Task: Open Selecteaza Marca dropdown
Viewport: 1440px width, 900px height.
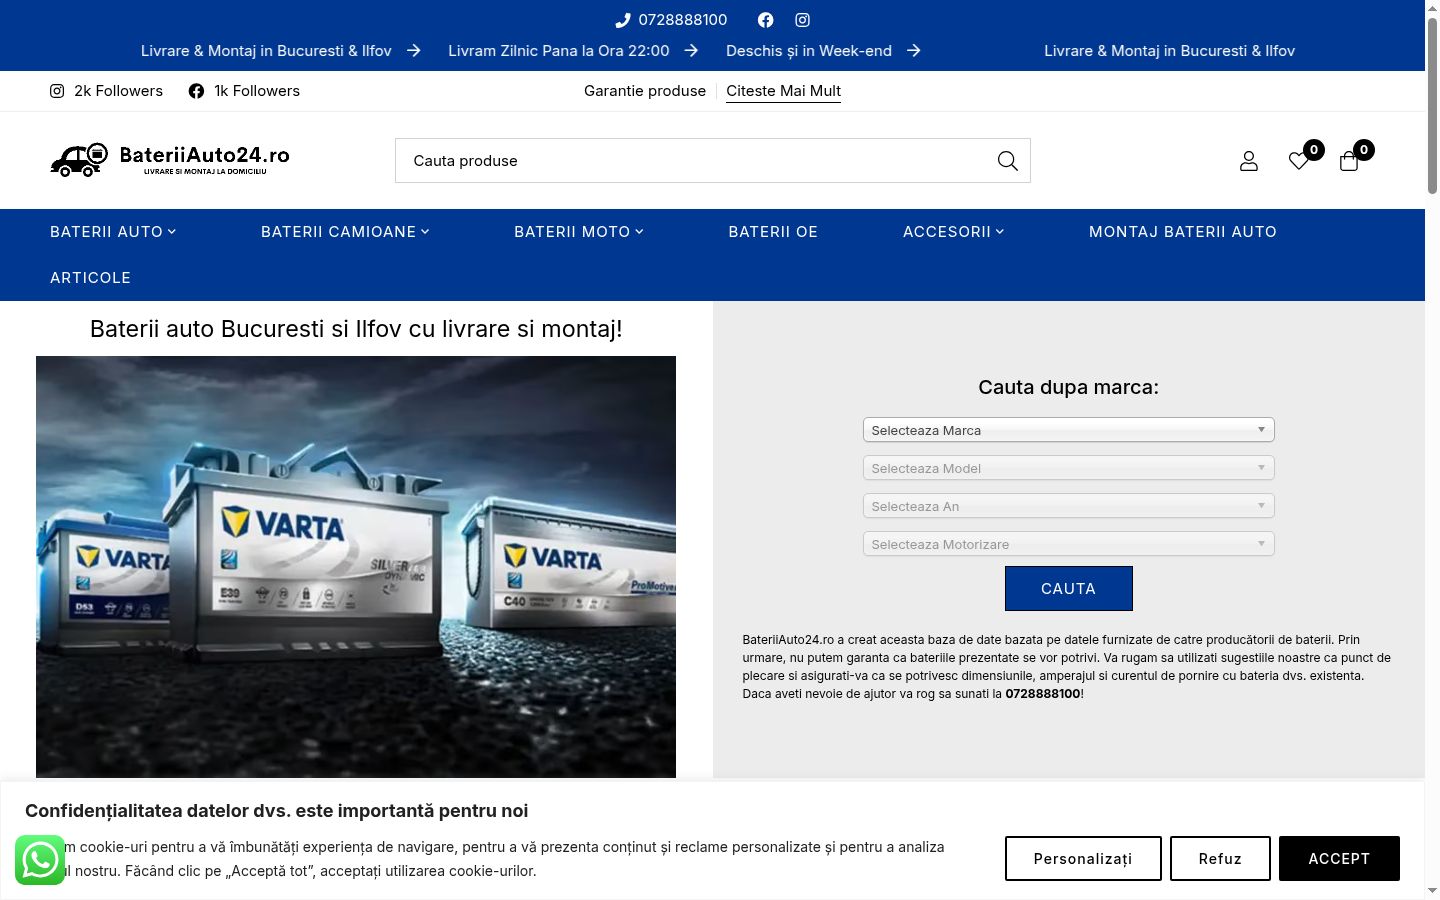Action: pos(1068,430)
